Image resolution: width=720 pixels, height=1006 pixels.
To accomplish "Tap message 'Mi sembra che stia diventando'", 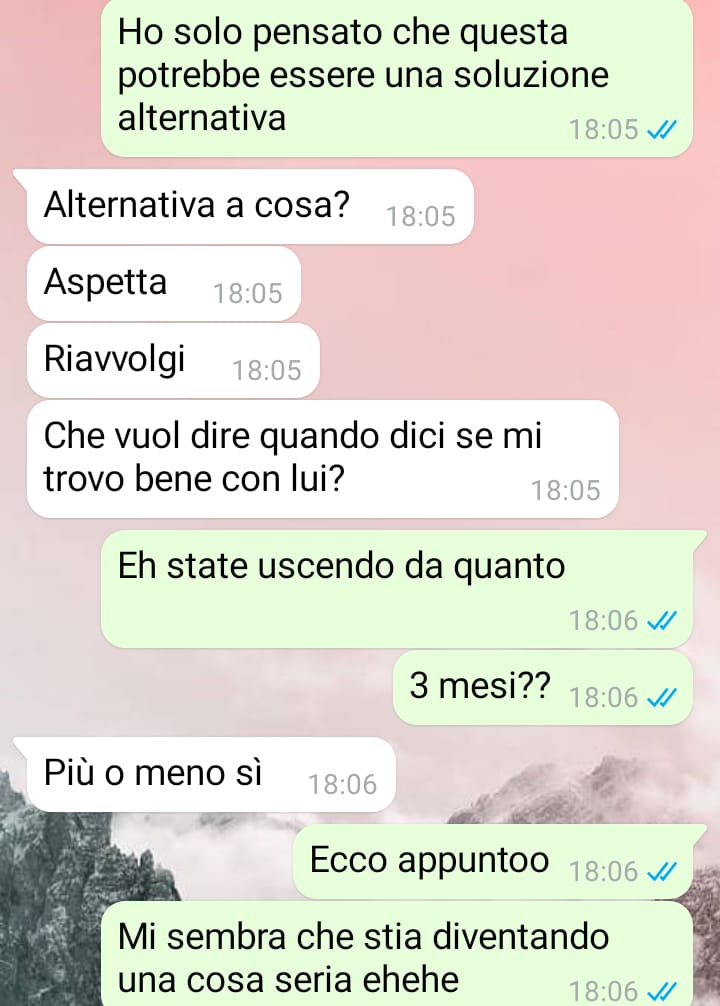I will click(x=397, y=954).
